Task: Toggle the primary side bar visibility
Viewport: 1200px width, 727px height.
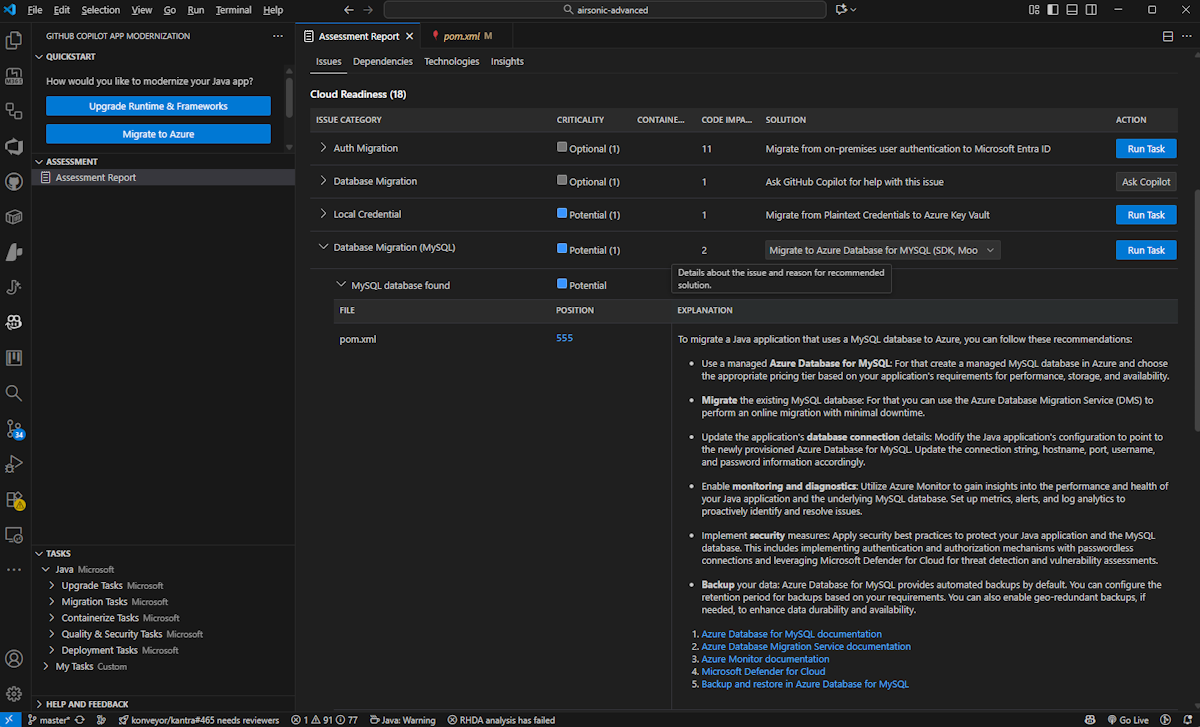Action: [x=1051, y=10]
